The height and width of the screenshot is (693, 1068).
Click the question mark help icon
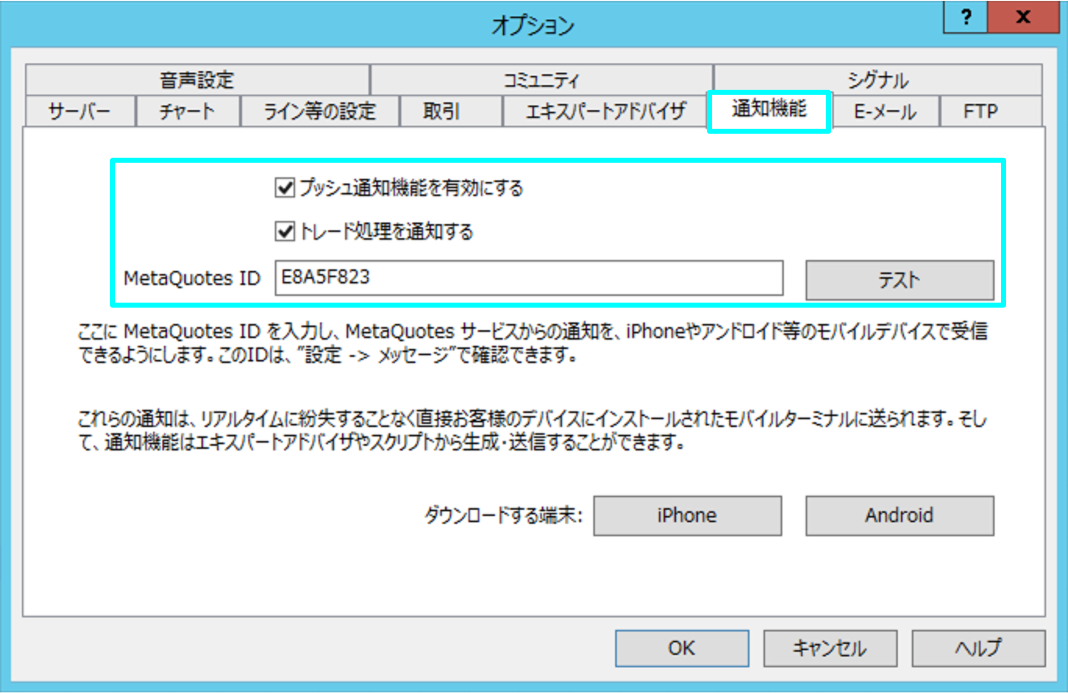966,18
